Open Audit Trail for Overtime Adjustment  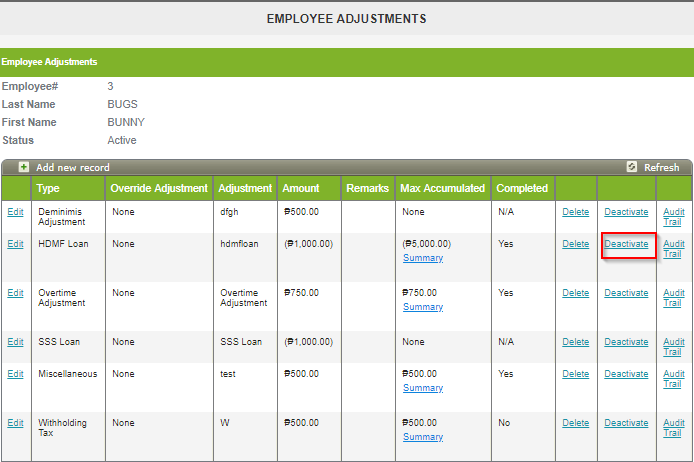coord(674,298)
